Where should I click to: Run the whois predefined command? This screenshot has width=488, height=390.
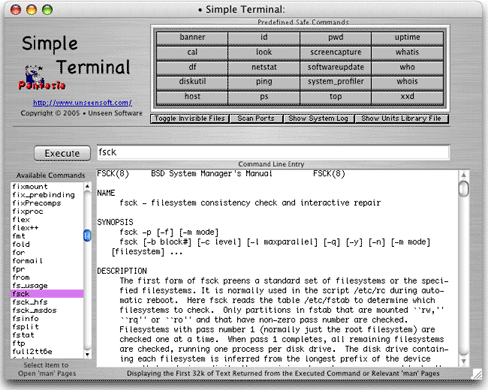tap(407, 82)
